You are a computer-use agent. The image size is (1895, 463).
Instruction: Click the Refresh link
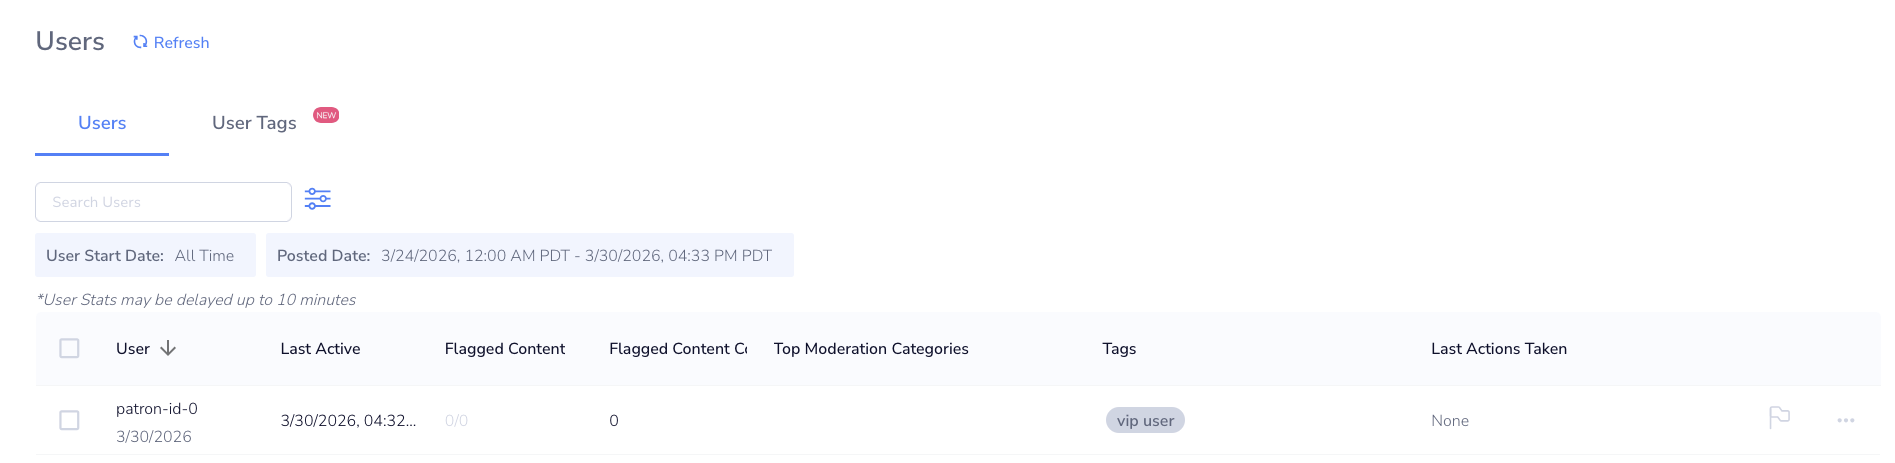click(x=181, y=42)
